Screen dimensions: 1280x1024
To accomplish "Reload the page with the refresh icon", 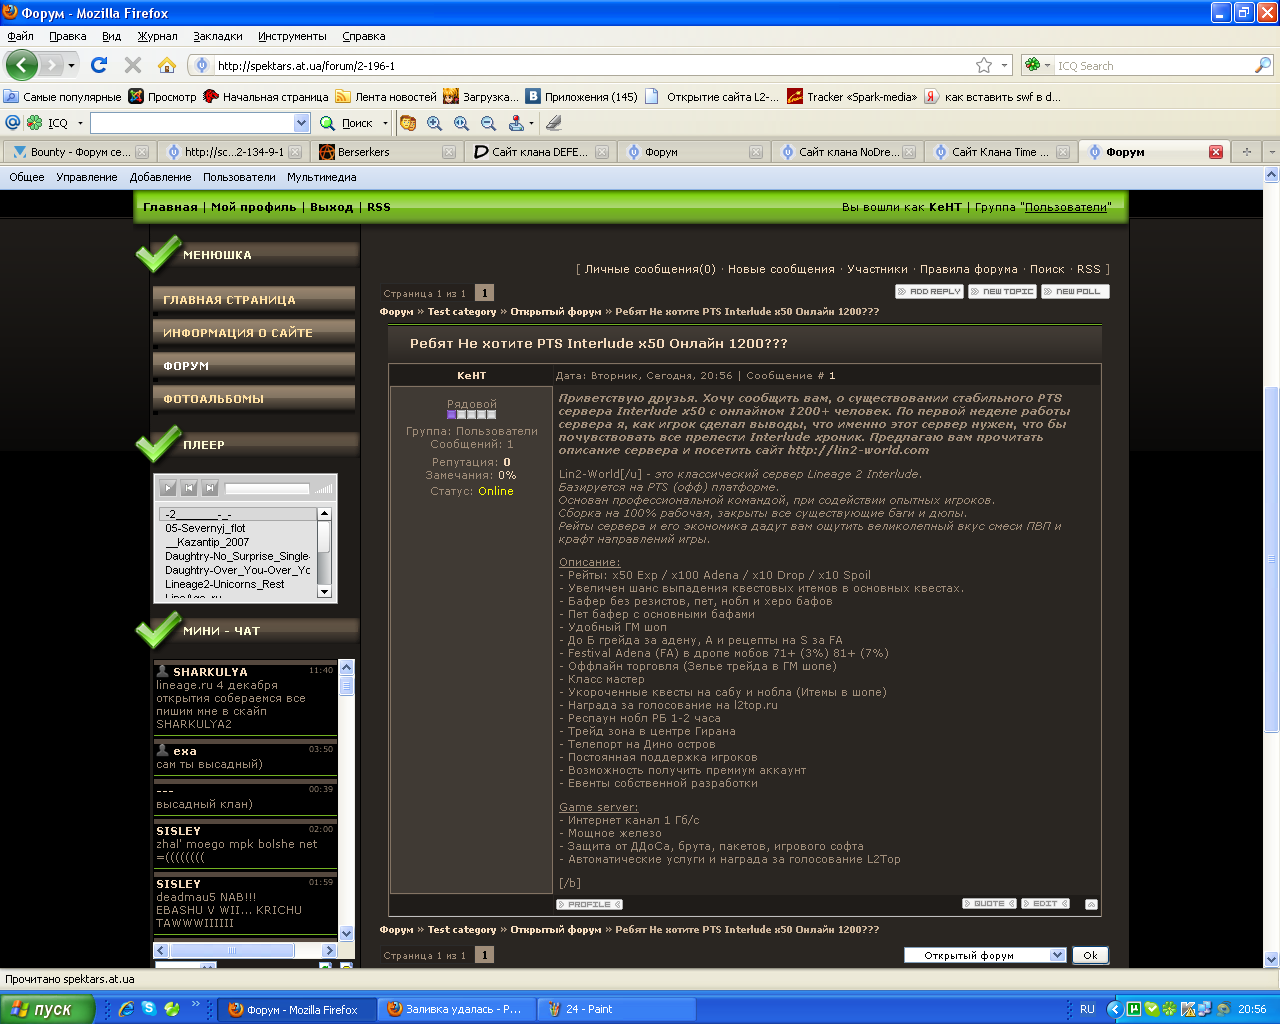I will [98, 65].
